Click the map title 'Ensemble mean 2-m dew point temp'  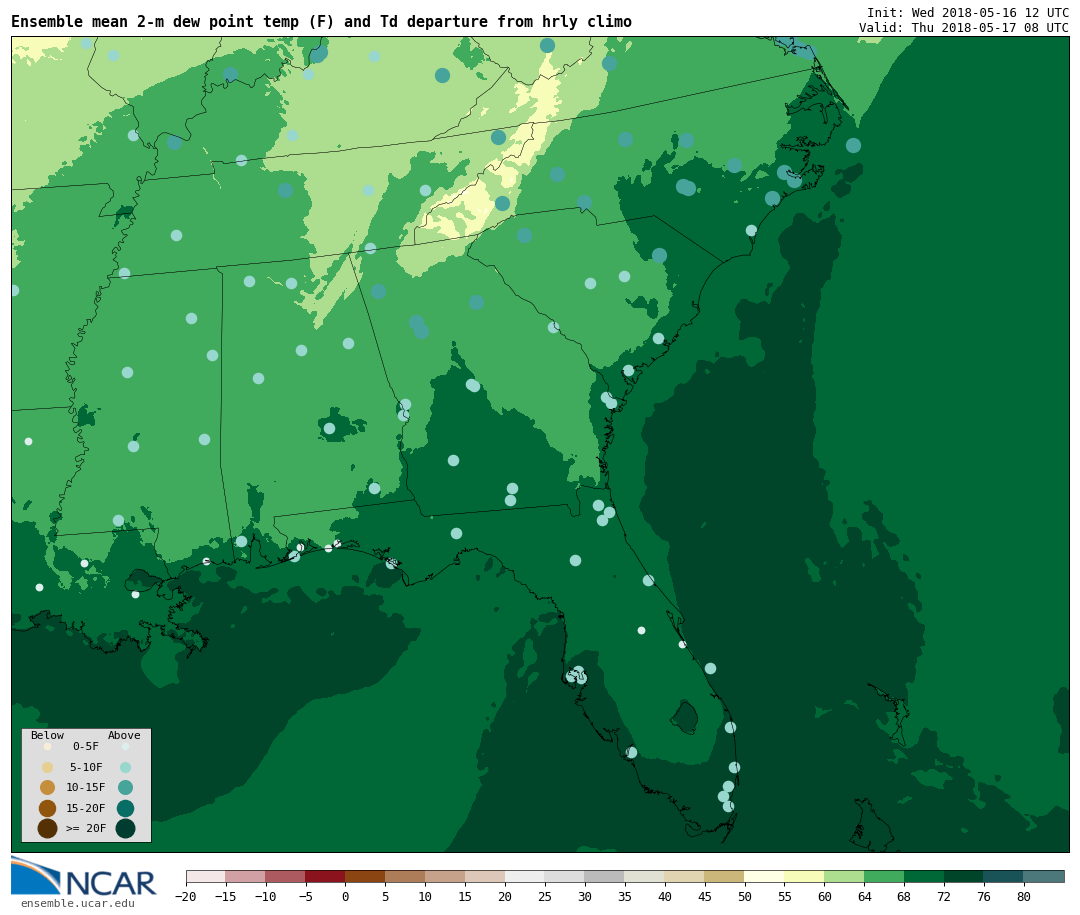click(155, 21)
